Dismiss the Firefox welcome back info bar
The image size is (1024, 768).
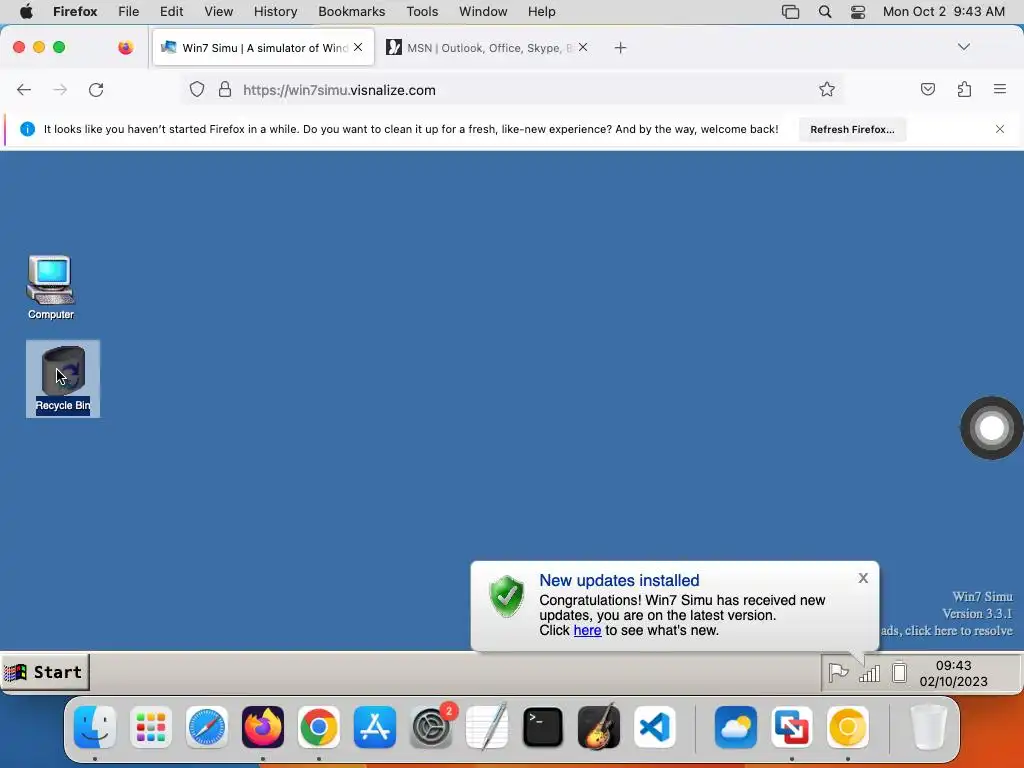[x=1000, y=129]
